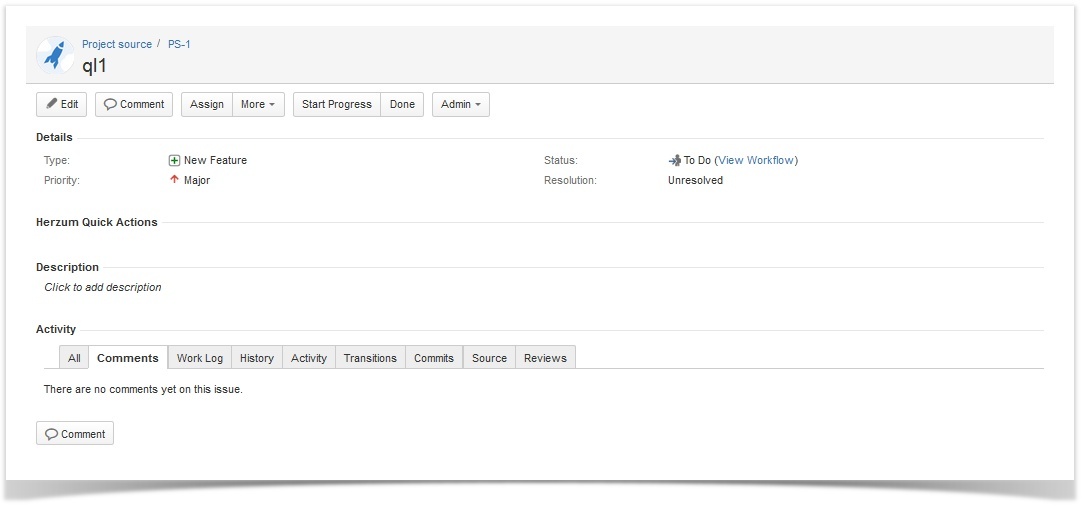1088x509 pixels.
Task: Go to Project source breadcrumb link
Action: coord(117,44)
